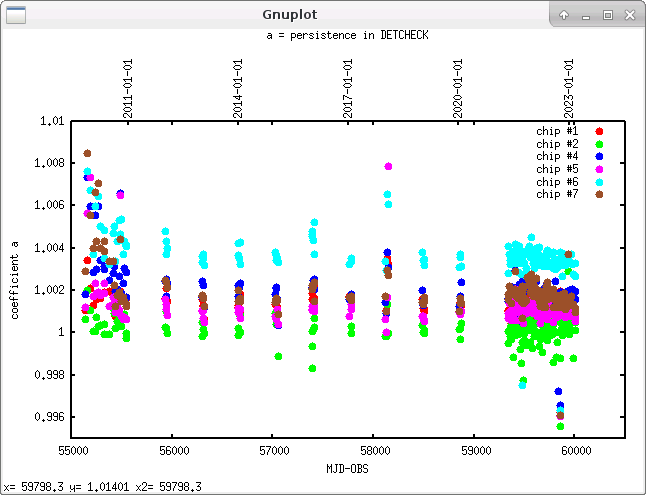This screenshot has width=646, height=495.
Task: Click the 58000 x-axis tick label
Action: point(373,451)
